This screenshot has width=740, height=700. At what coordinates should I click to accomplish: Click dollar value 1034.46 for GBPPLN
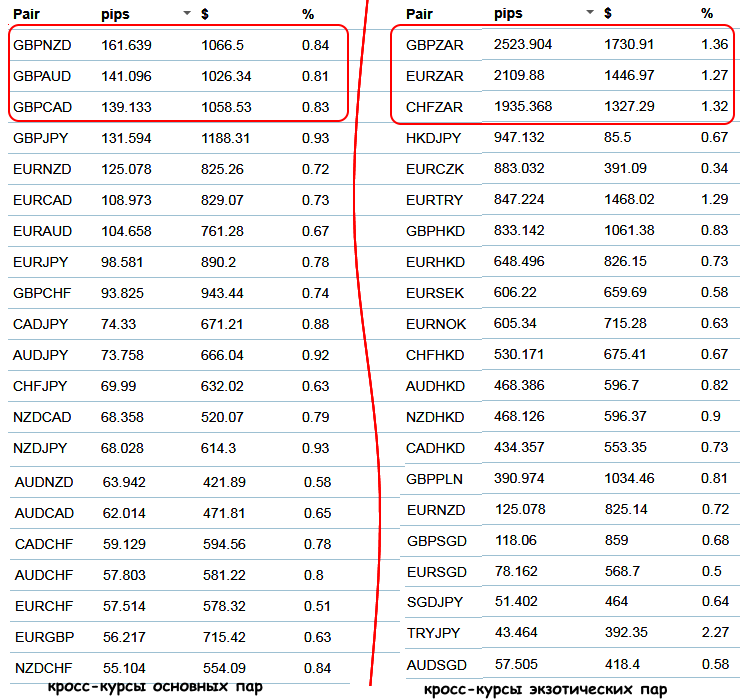629,479
